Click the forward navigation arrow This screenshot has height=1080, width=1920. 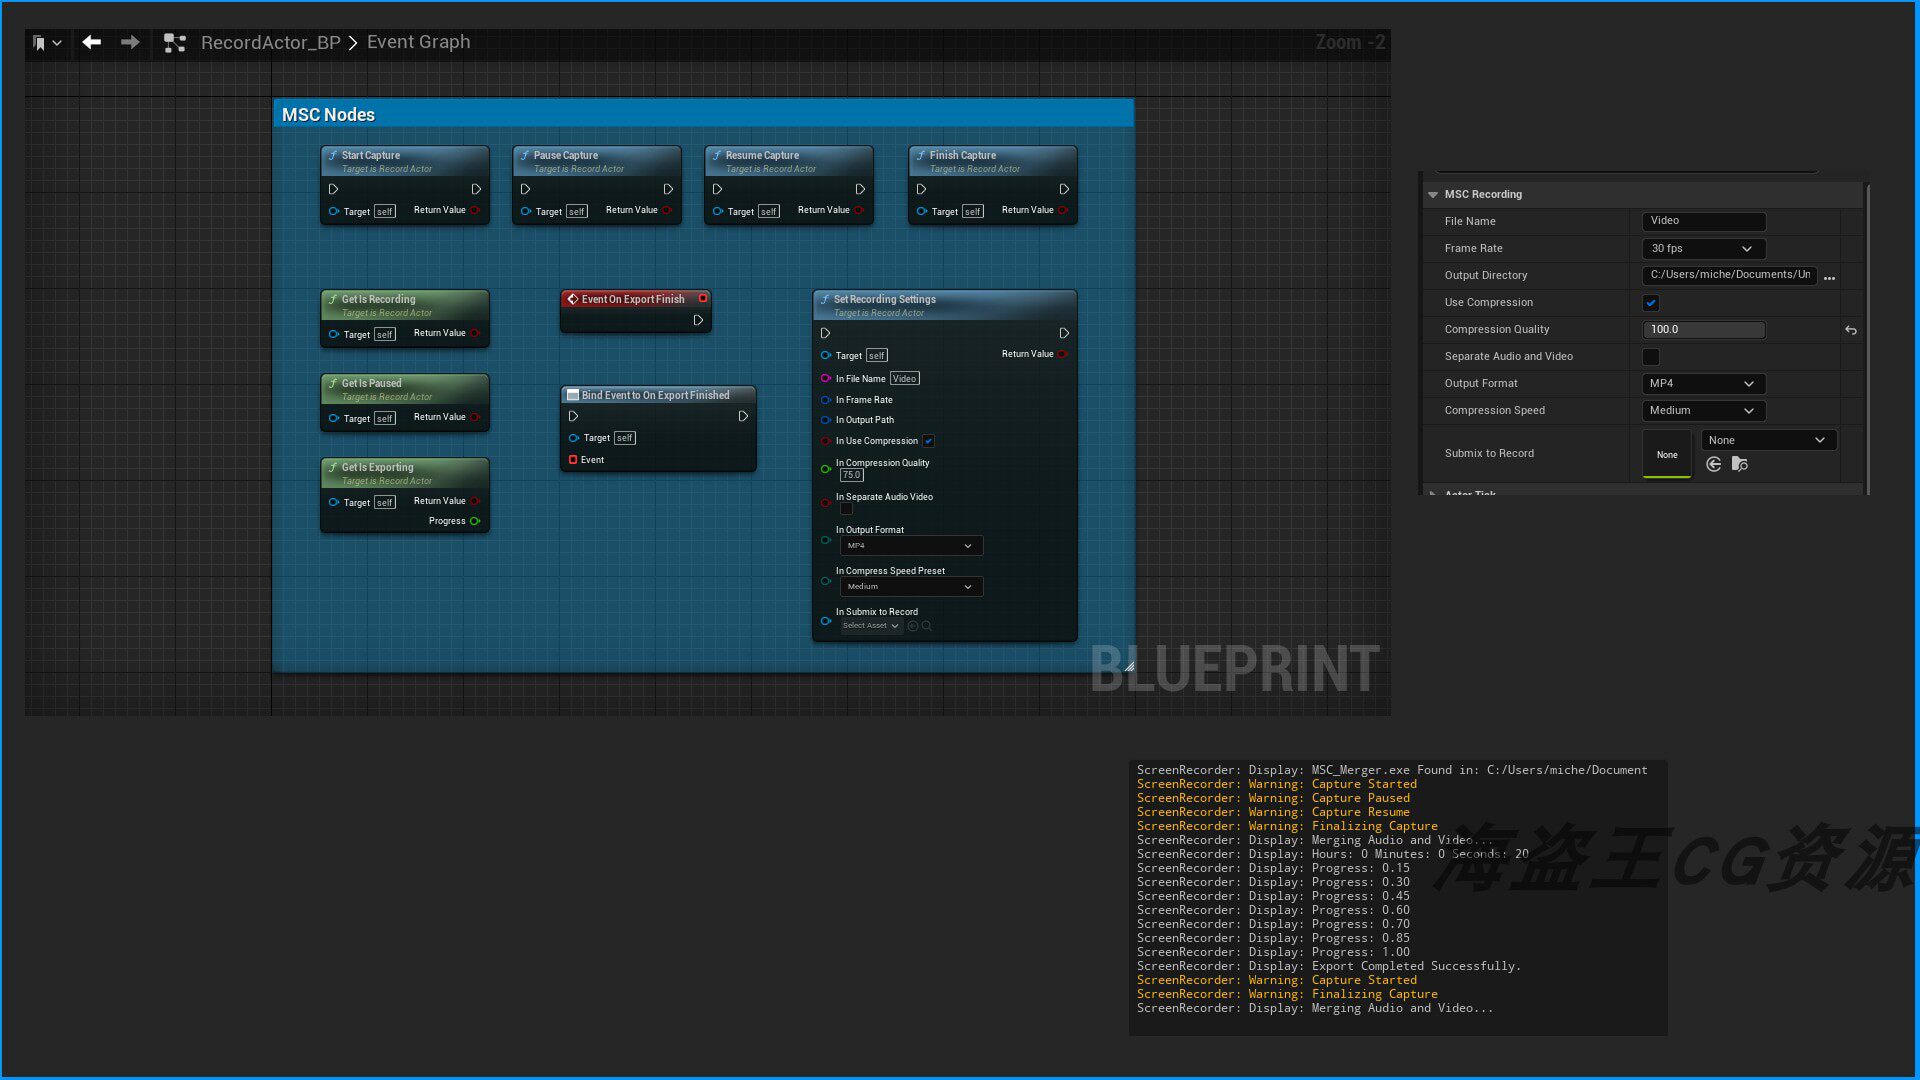tap(130, 42)
